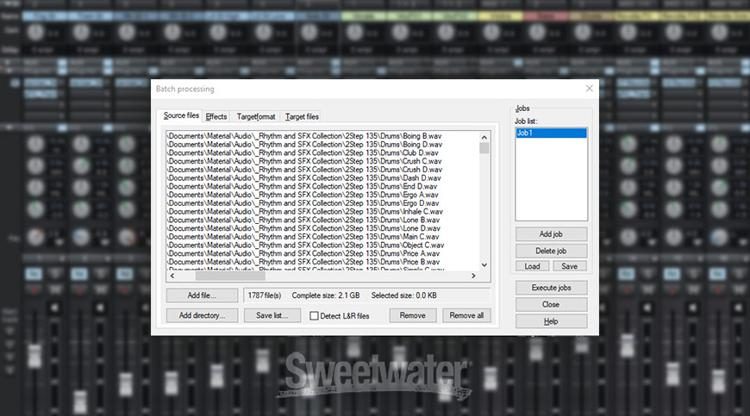The width and height of the screenshot is (750, 416).
Task: Open Help for batch processing
Action: (550, 321)
